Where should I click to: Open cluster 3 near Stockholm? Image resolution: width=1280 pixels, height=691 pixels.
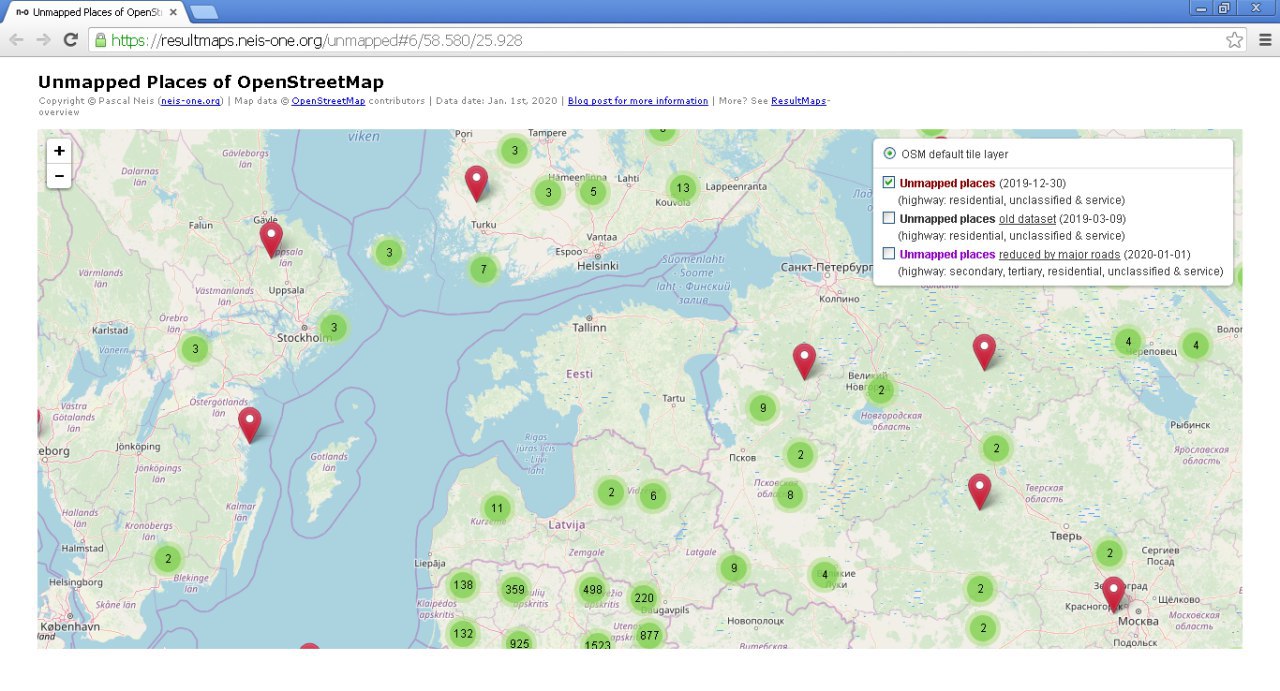[333, 327]
